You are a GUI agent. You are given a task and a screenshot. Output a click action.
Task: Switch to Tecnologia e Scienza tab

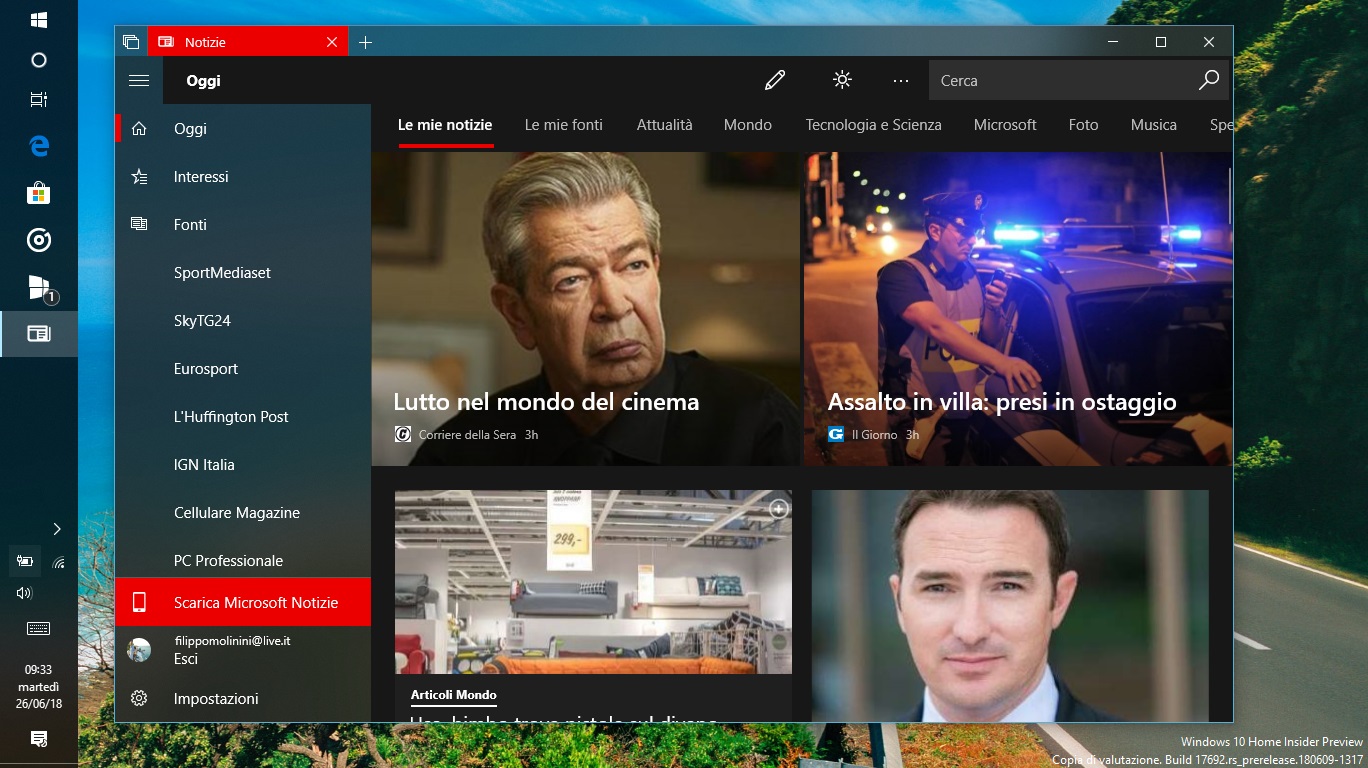click(874, 125)
